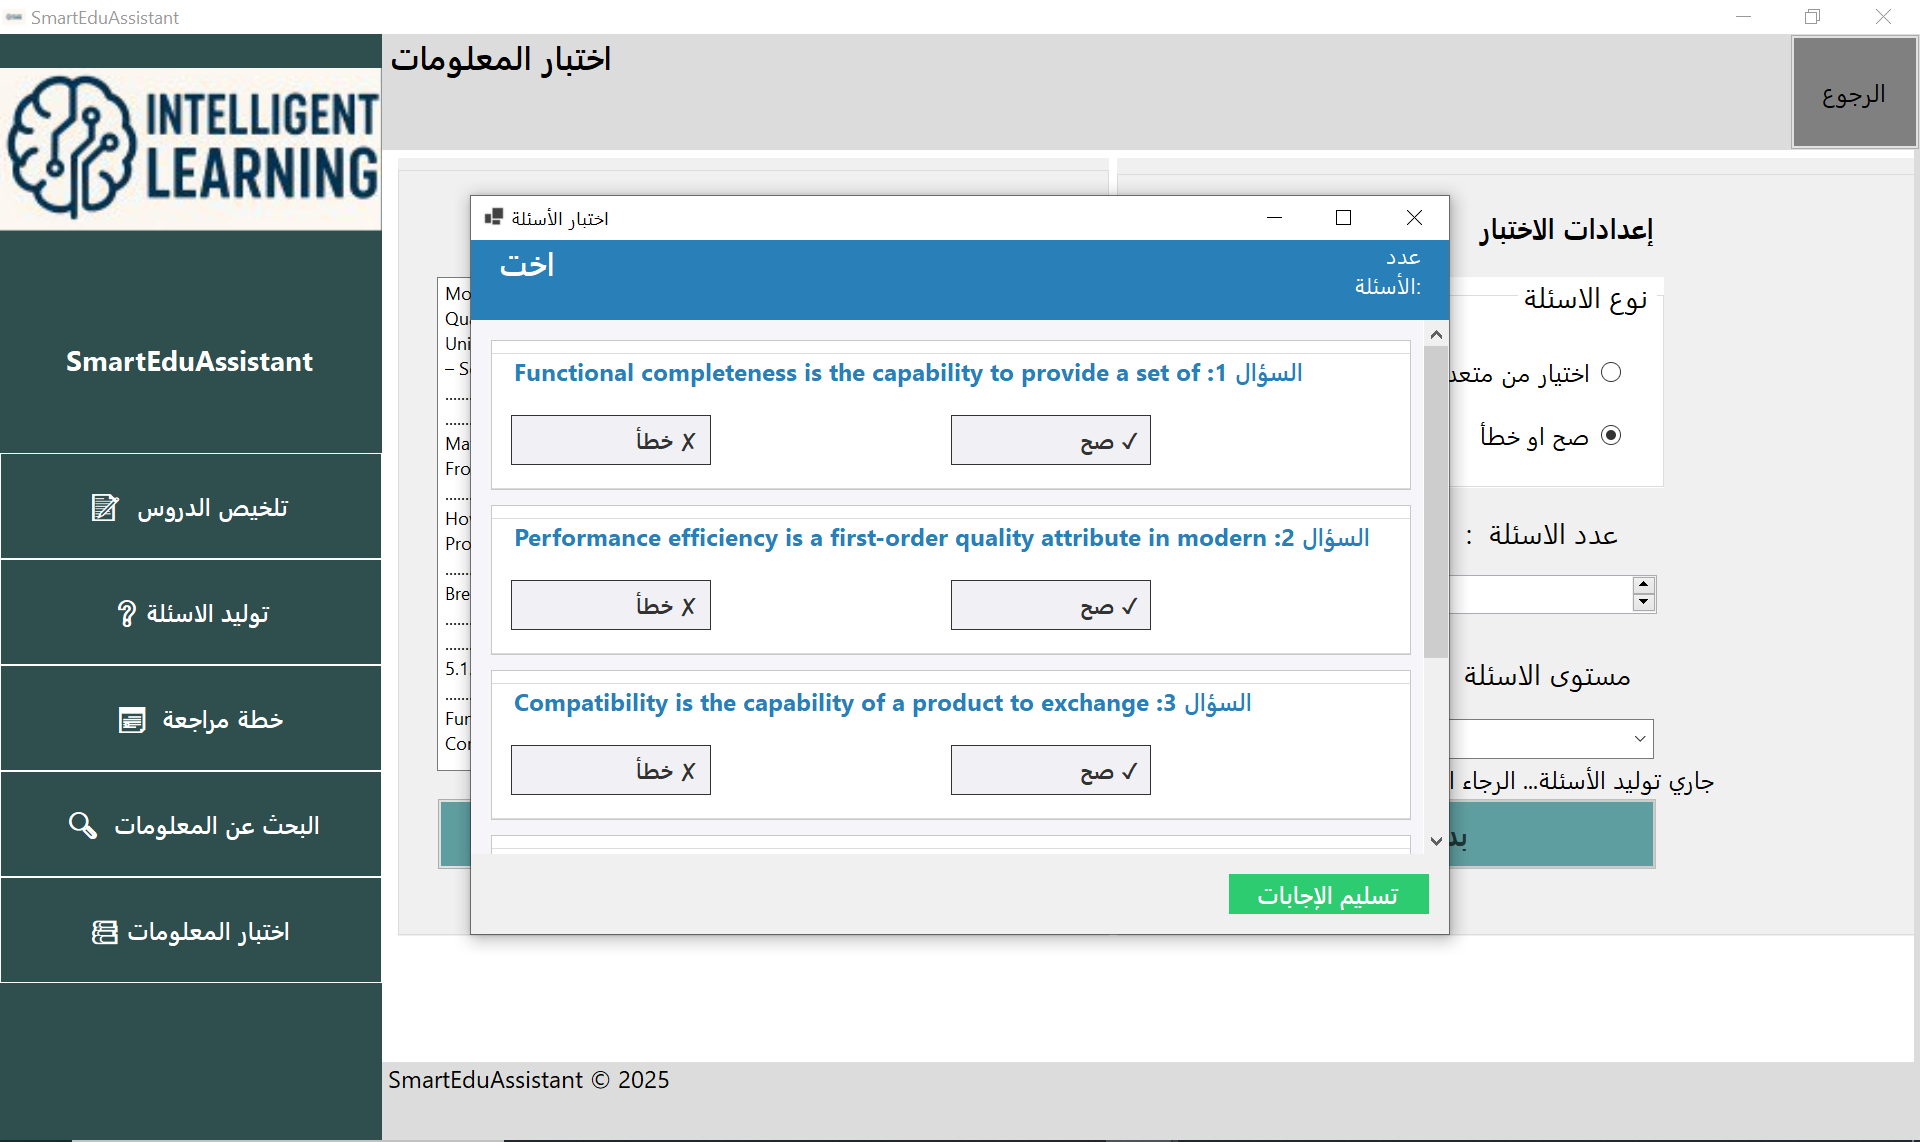Open البحث عن المعلومات from the sidebar
The width and height of the screenshot is (1920, 1142).
(x=190, y=825)
